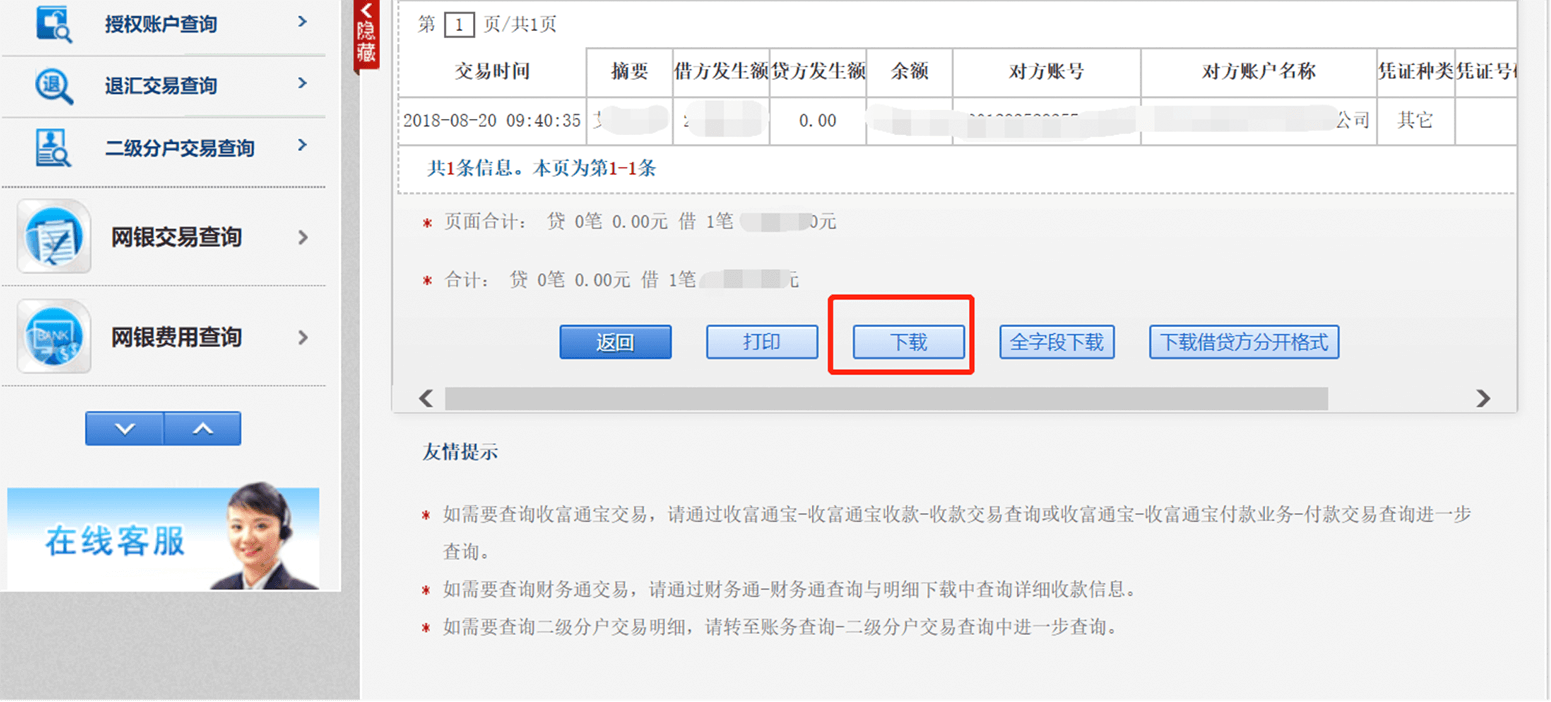1551x702 pixels.
Task: Open the 退汇交易查询 menu item
Action: tap(175, 86)
